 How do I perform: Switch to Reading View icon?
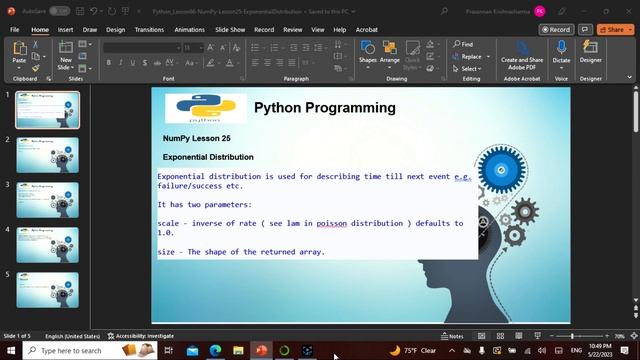coord(518,336)
